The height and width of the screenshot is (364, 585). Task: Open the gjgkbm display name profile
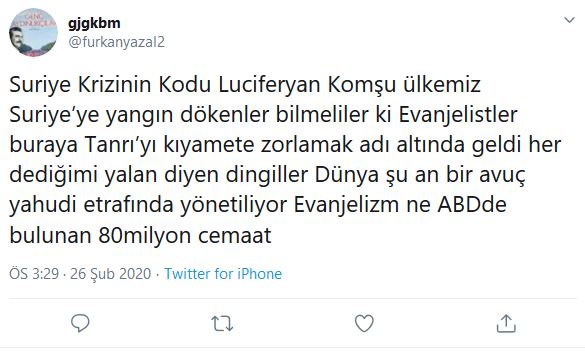pos(94,23)
